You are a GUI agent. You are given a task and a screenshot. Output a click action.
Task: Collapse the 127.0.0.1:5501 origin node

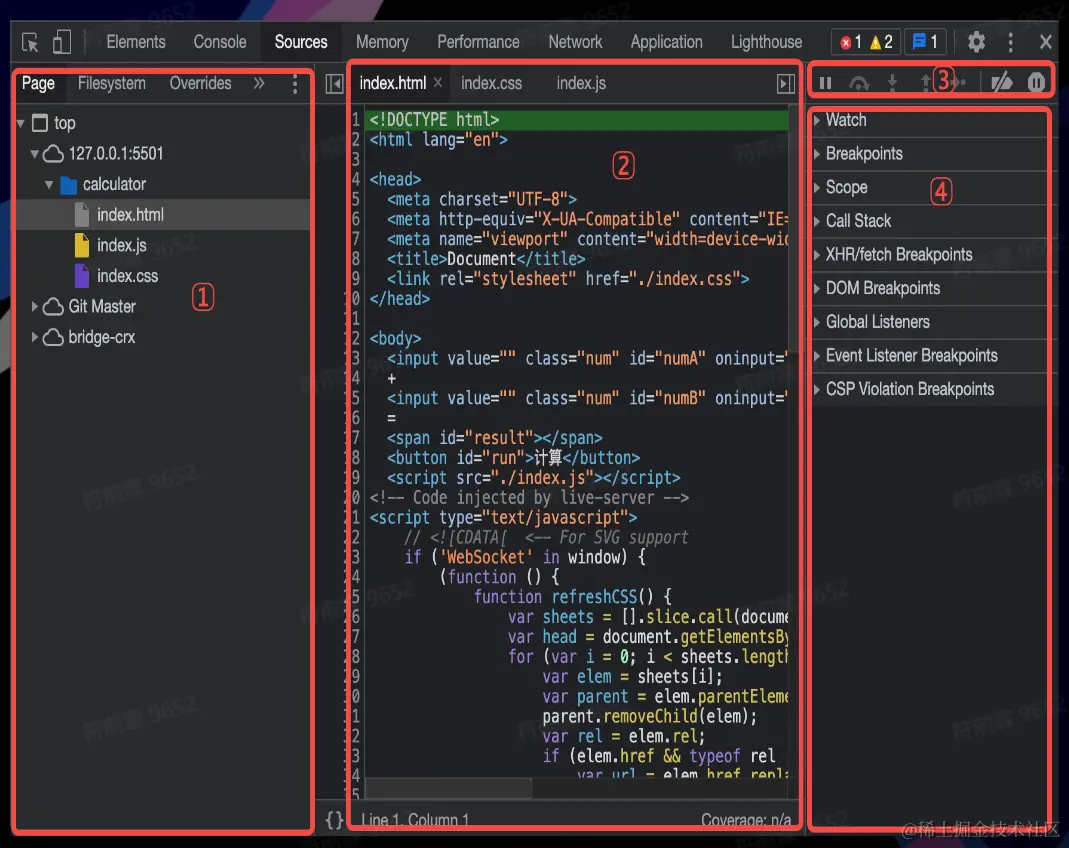(34, 154)
